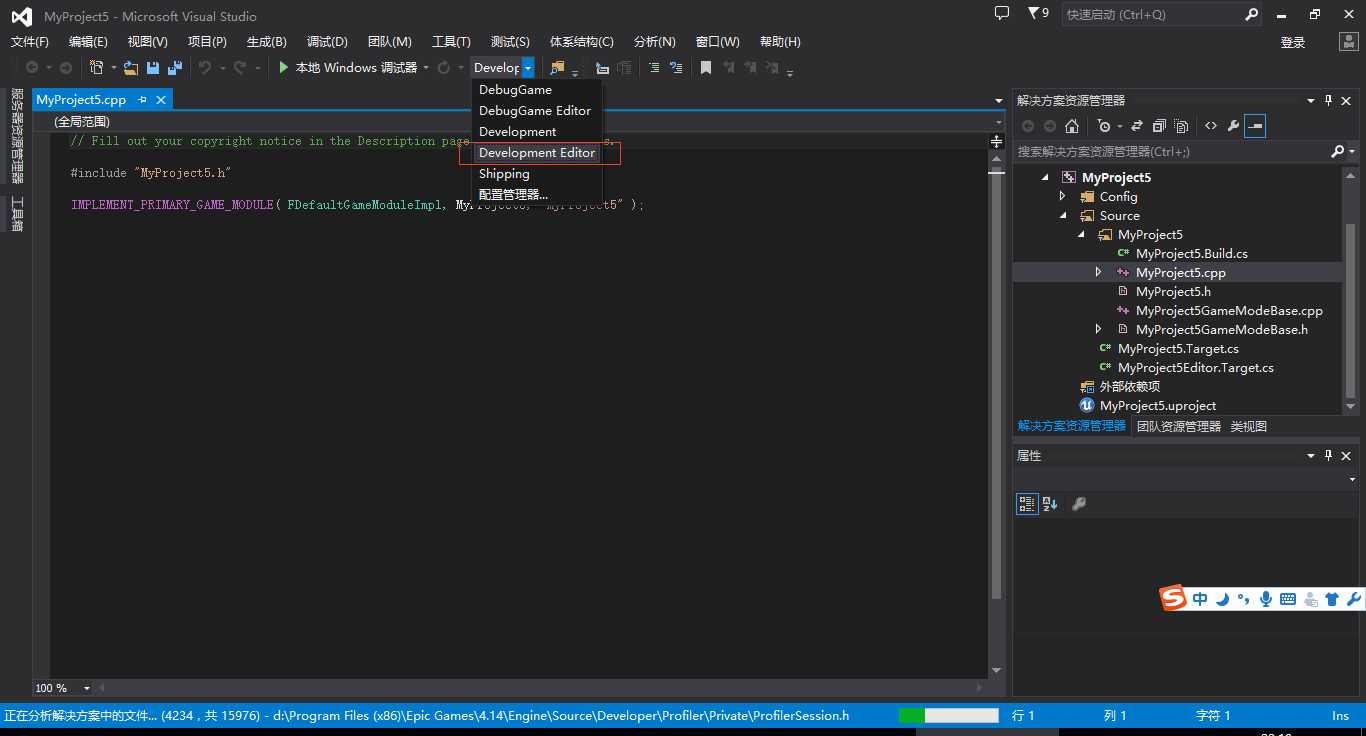Click the Sogou soft keyboard icon
The height and width of the screenshot is (736, 1366).
[1288, 599]
